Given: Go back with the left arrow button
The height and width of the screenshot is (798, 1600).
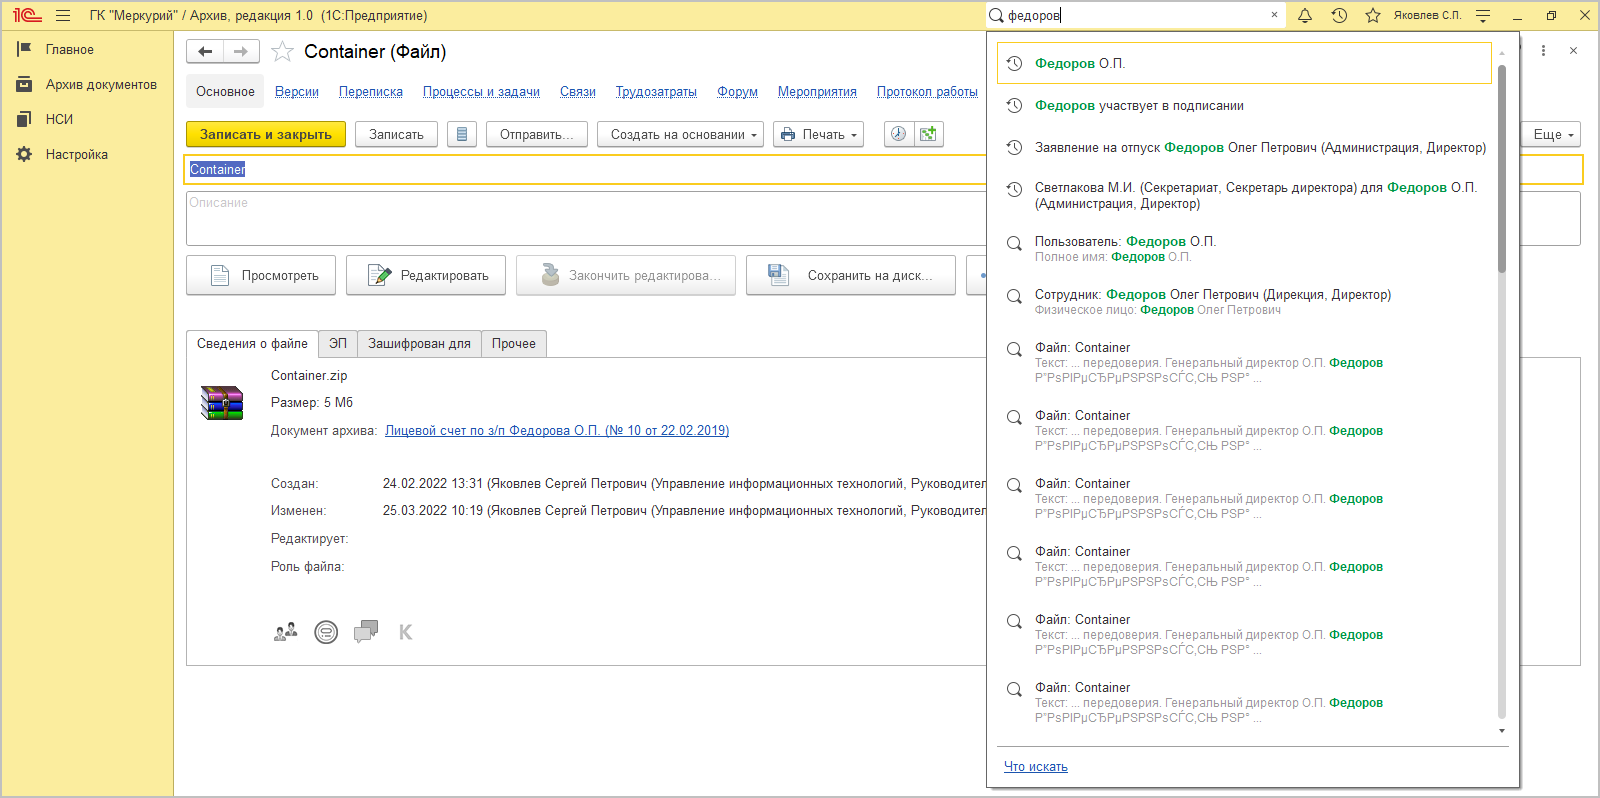Looking at the screenshot, I should pyautogui.click(x=205, y=51).
